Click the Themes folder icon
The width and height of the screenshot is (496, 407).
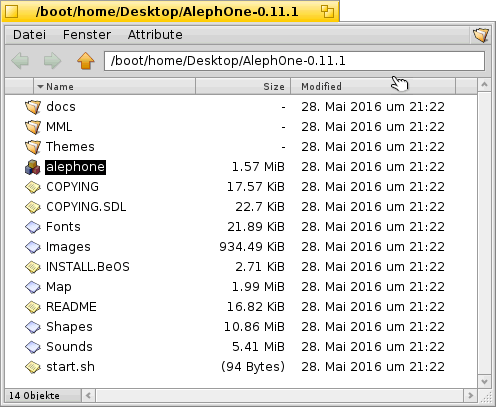click(x=33, y=147)
